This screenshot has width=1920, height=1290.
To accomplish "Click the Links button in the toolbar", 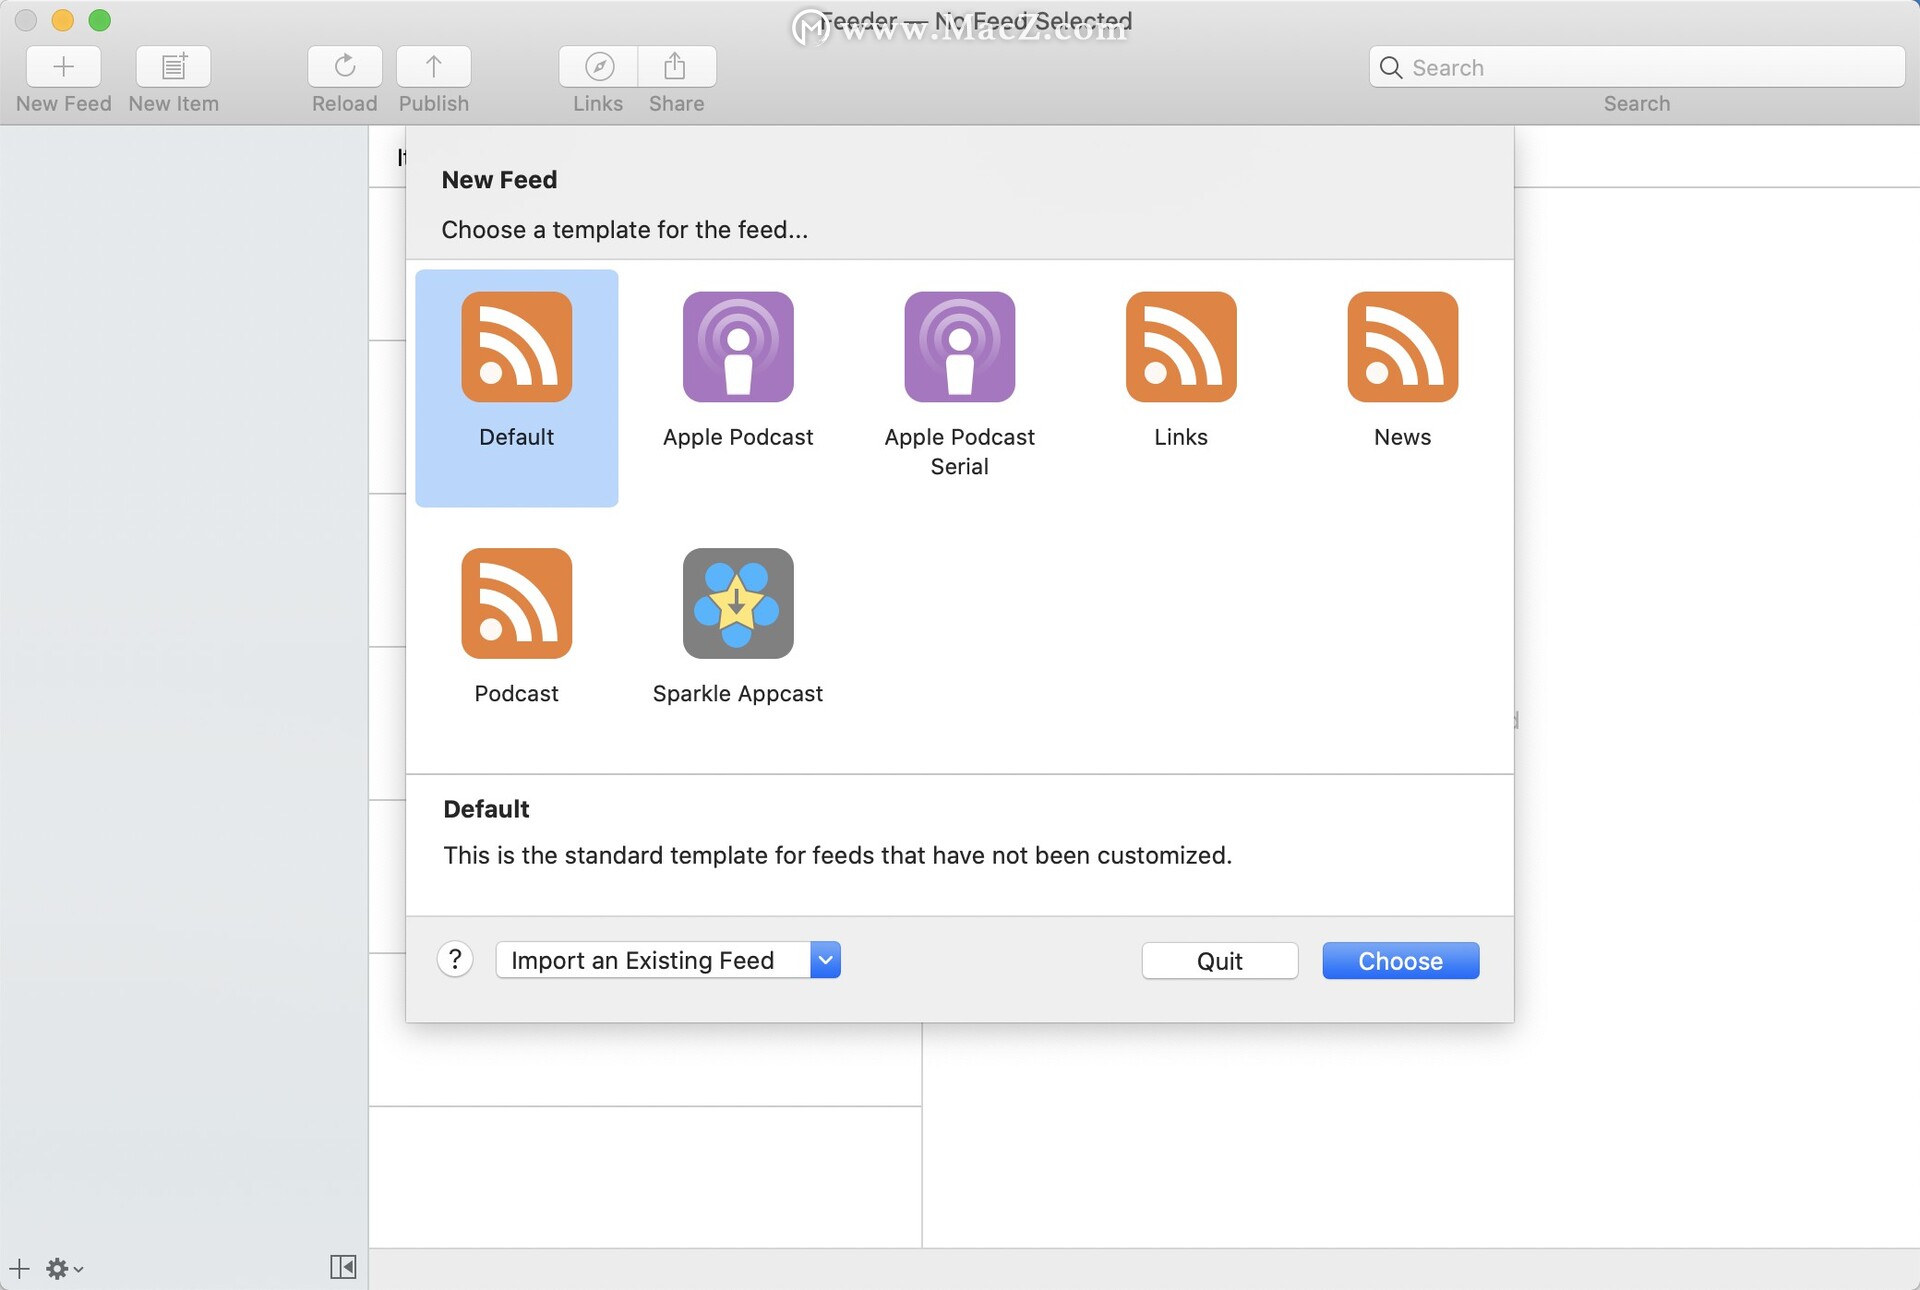I will tap(596, 66).
